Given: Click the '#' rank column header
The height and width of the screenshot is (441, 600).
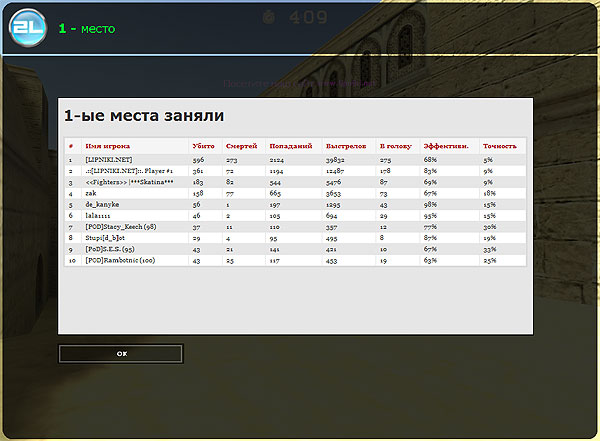Looking at the screenshot, I should tap(71, 146).
